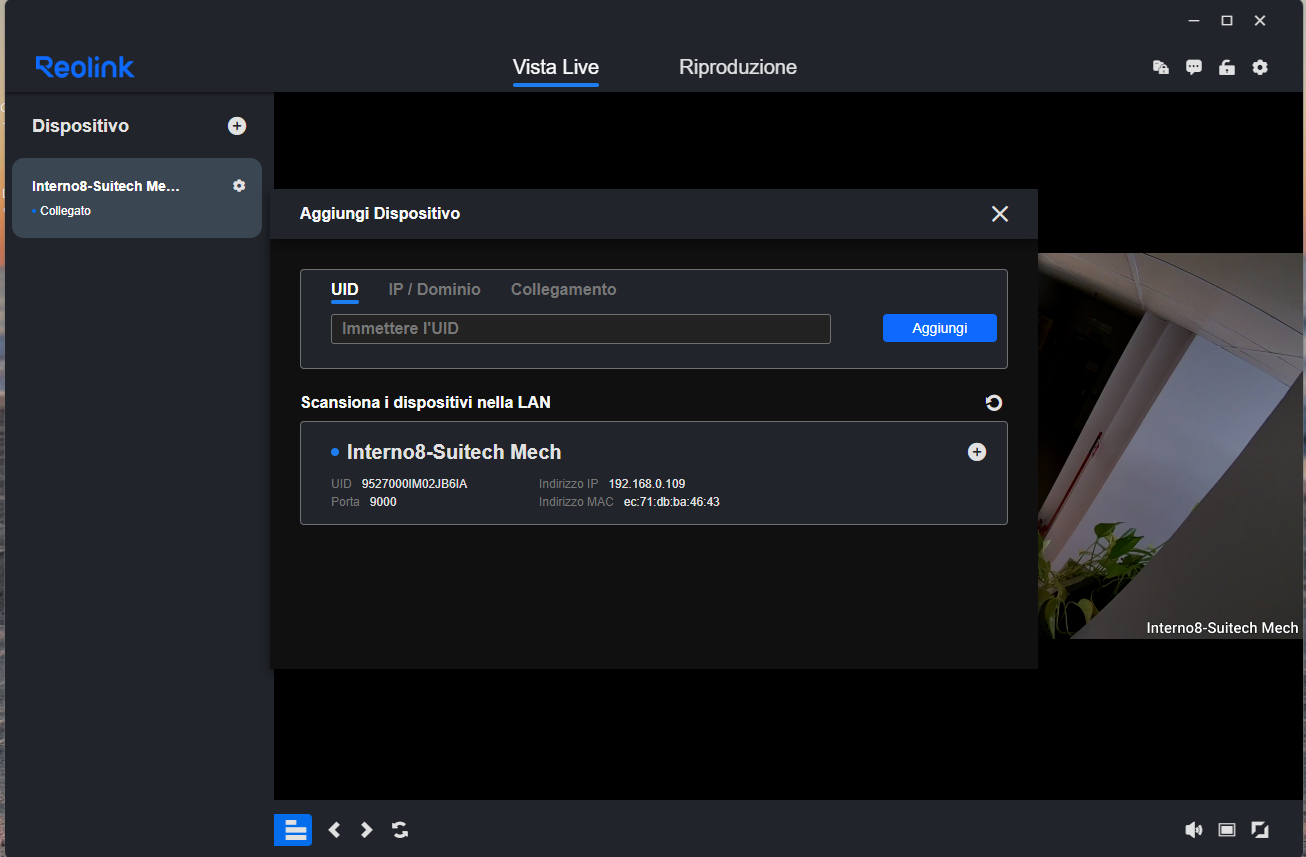Click the Immettere l'UID input field

[x=580, y=329]
